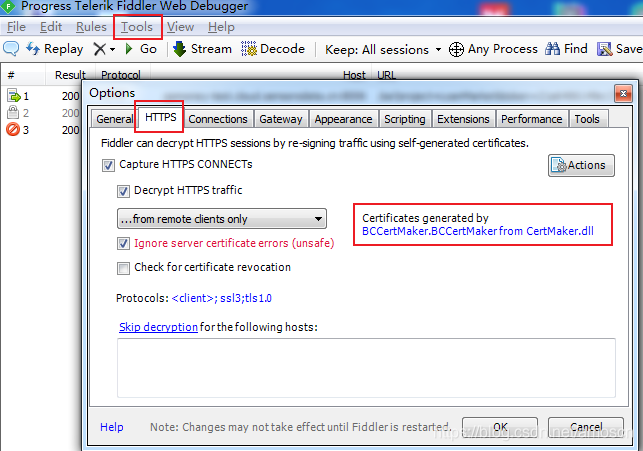Close the Options dialog

623,94
